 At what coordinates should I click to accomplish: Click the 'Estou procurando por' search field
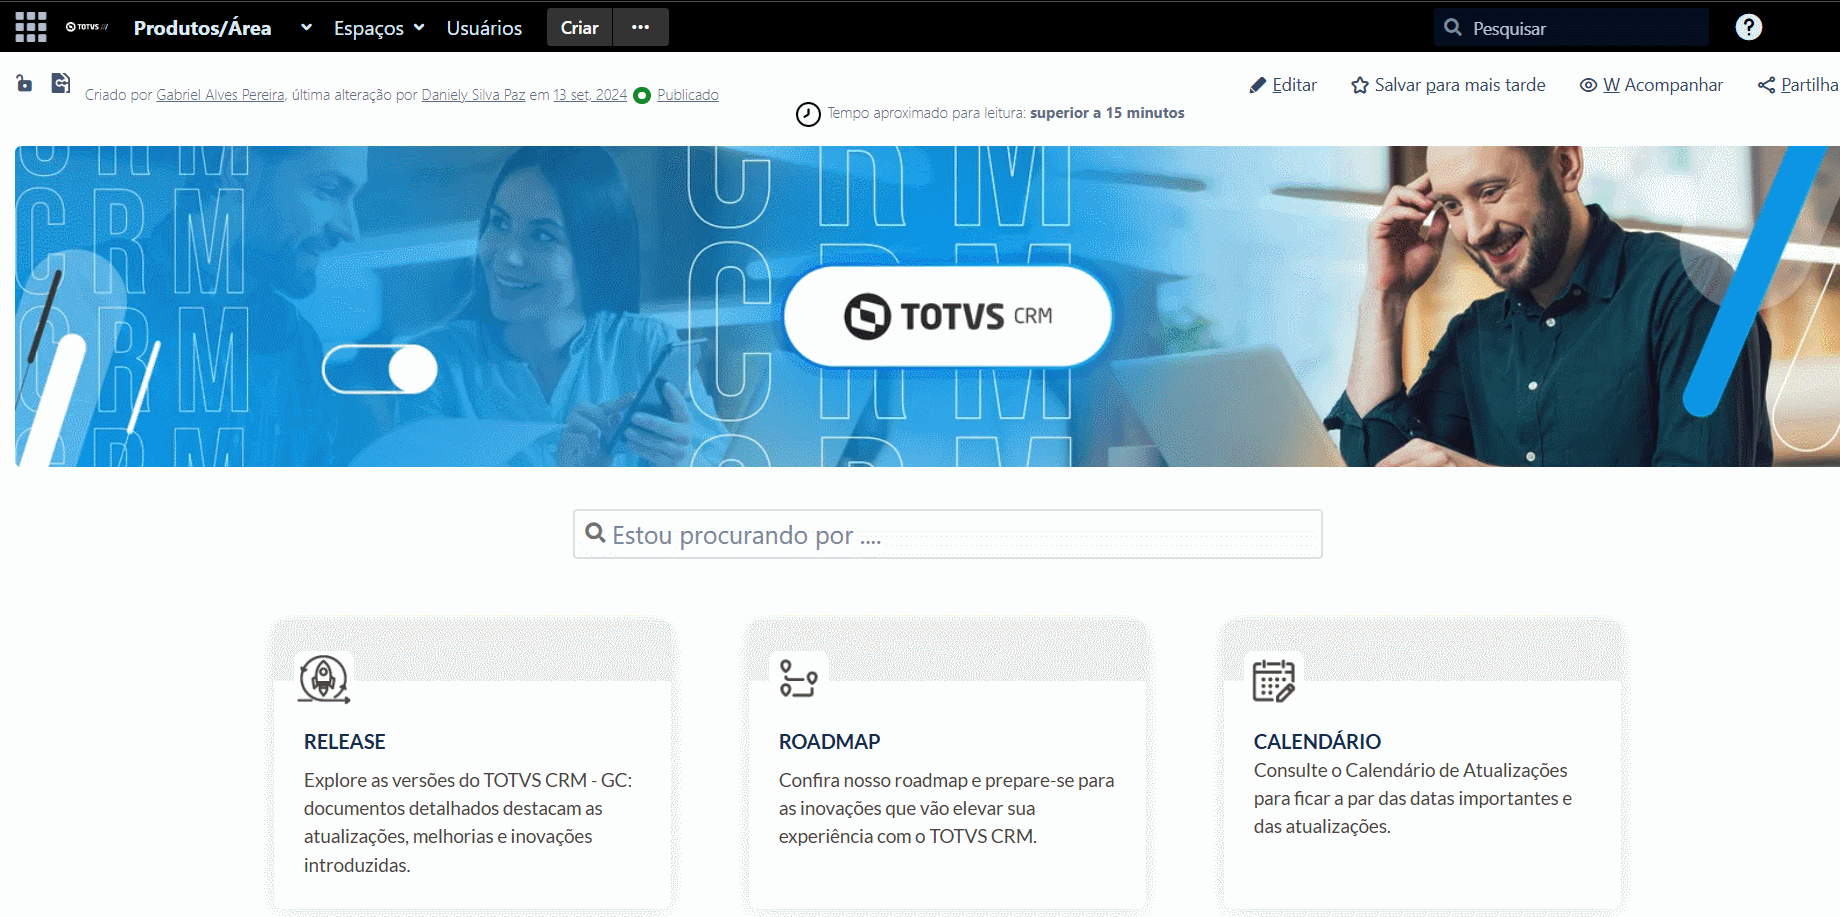click(947, 534)
